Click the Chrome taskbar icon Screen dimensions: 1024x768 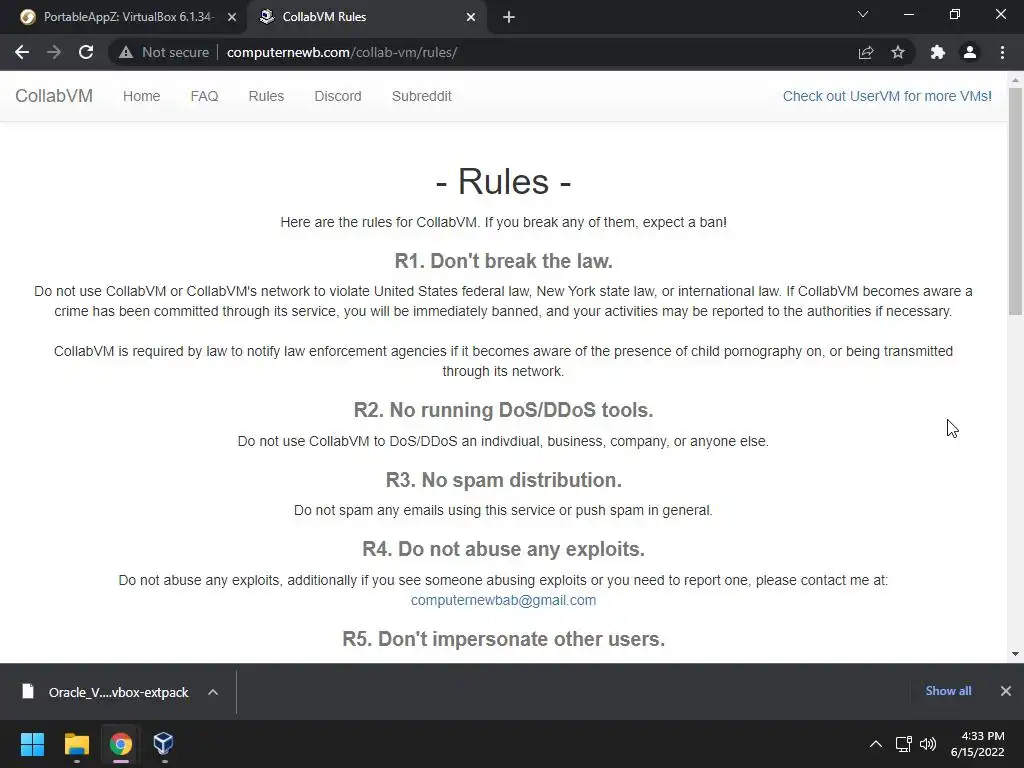coord(121,744)
